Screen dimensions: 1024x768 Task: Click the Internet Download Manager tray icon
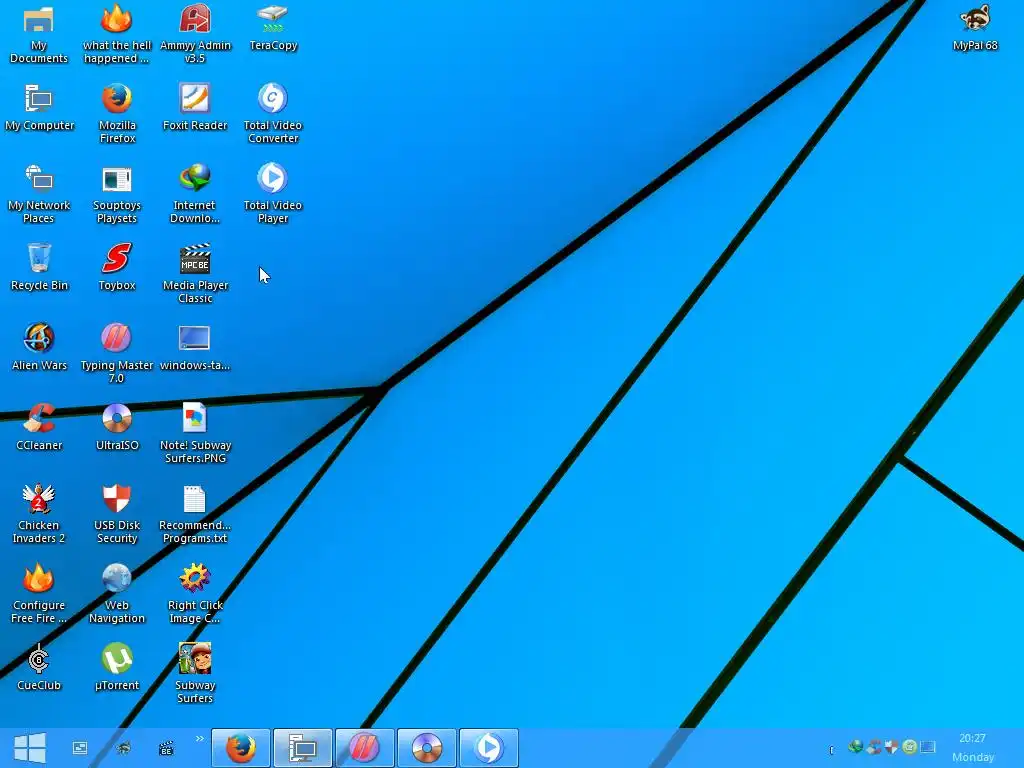click(x=856, y=746)
